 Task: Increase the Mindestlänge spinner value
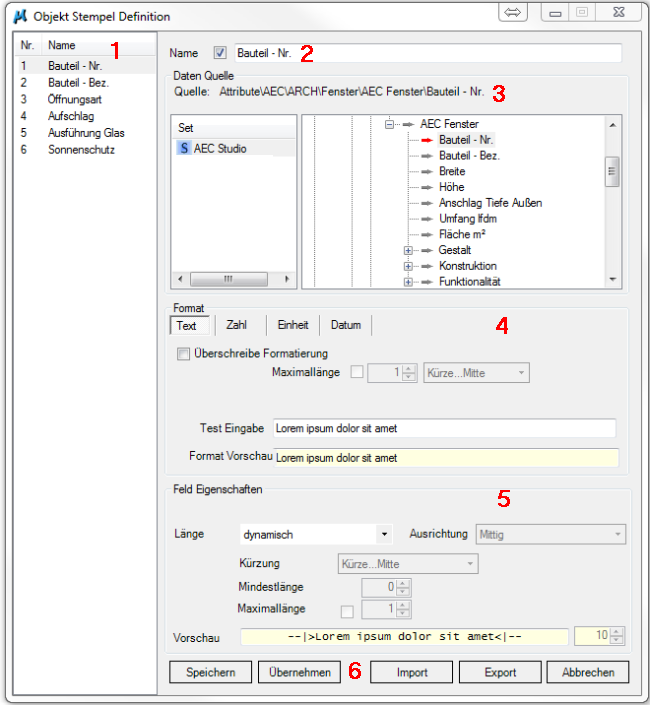[x=403, y=583]
